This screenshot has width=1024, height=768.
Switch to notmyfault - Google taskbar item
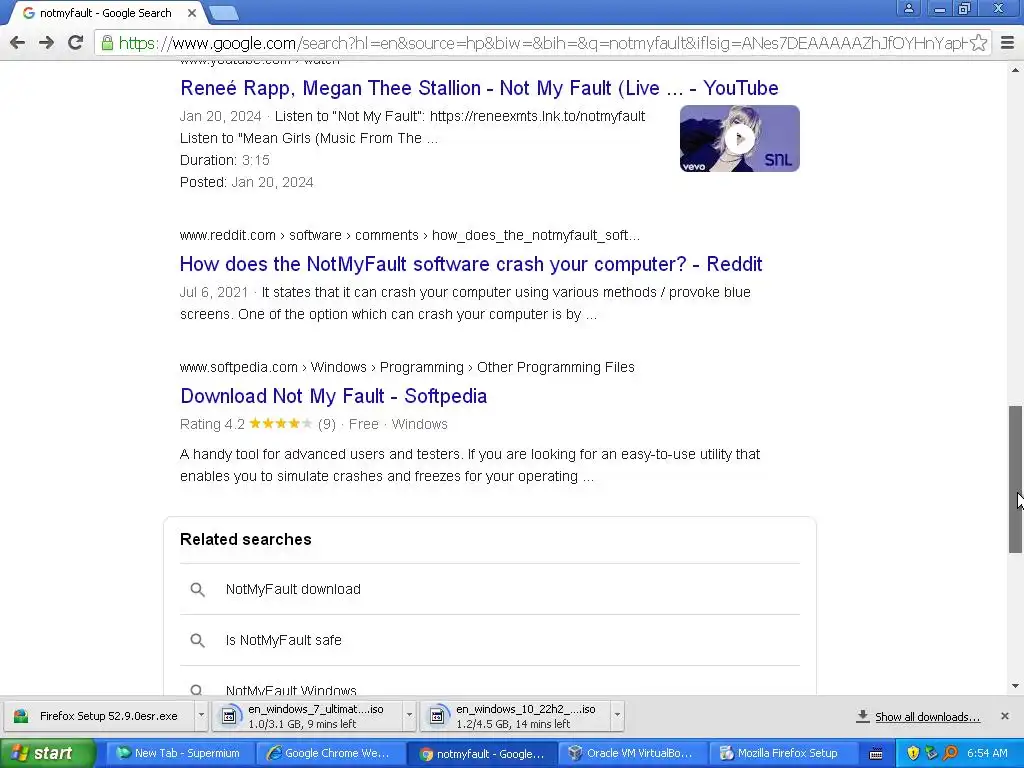click(x=481, y=753)
